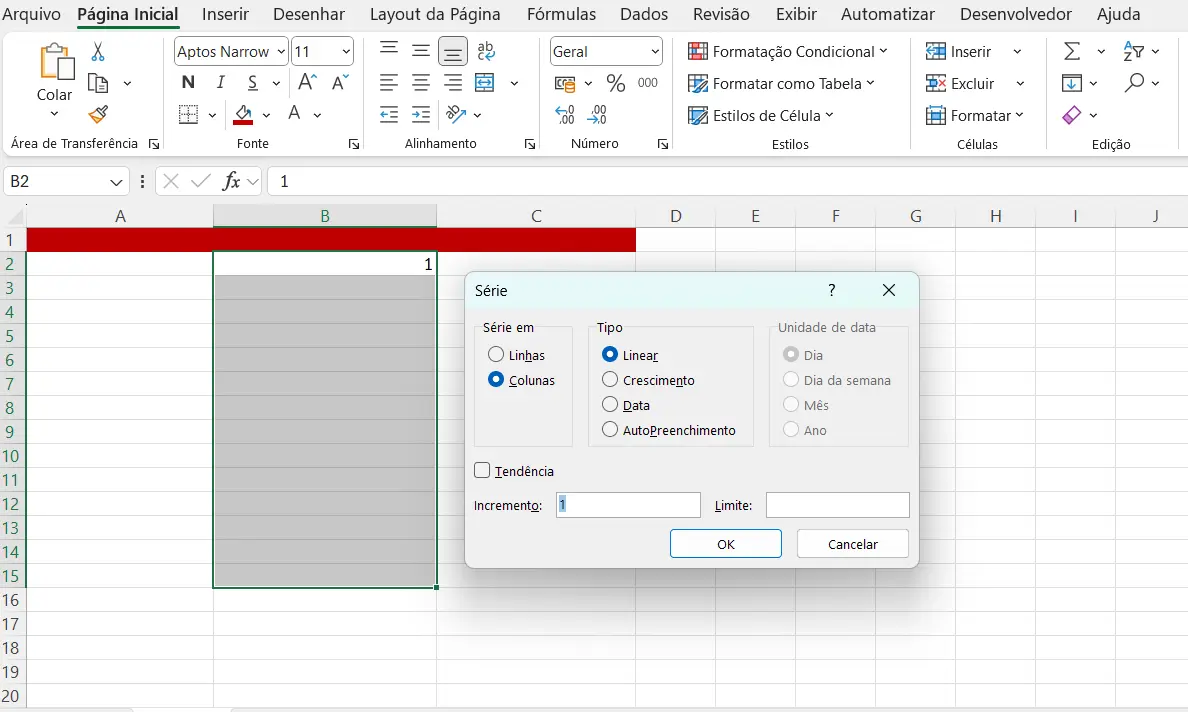This screenshot has width=1188, height=712.
Task: Switch to the Inserir tab
Action: (225, 14)
